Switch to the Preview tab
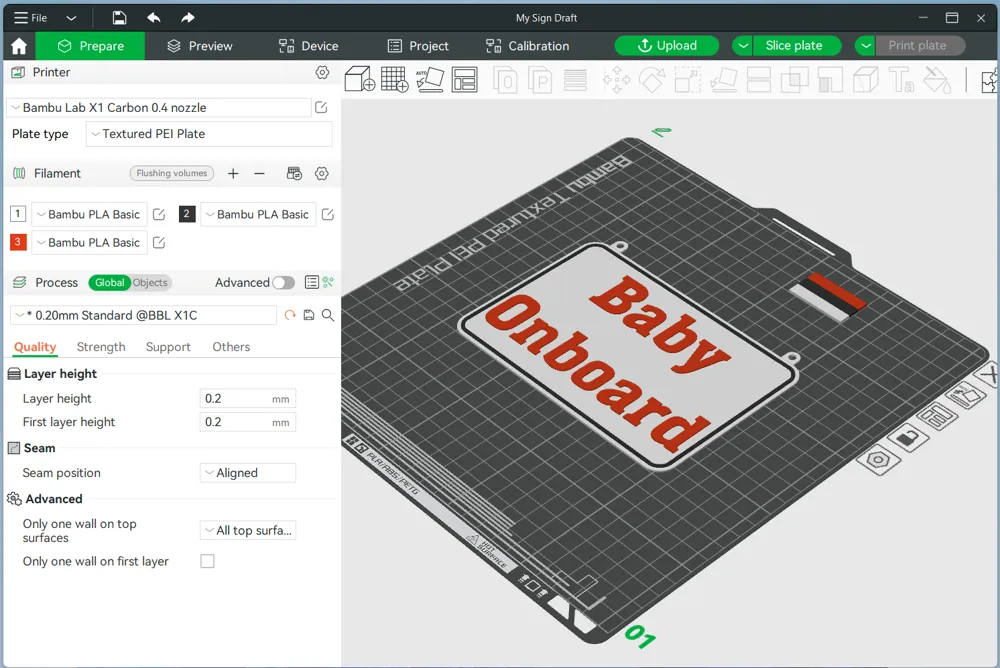Image resolution: width=1000 pixels, height=668 pixels. pos(200,46)
